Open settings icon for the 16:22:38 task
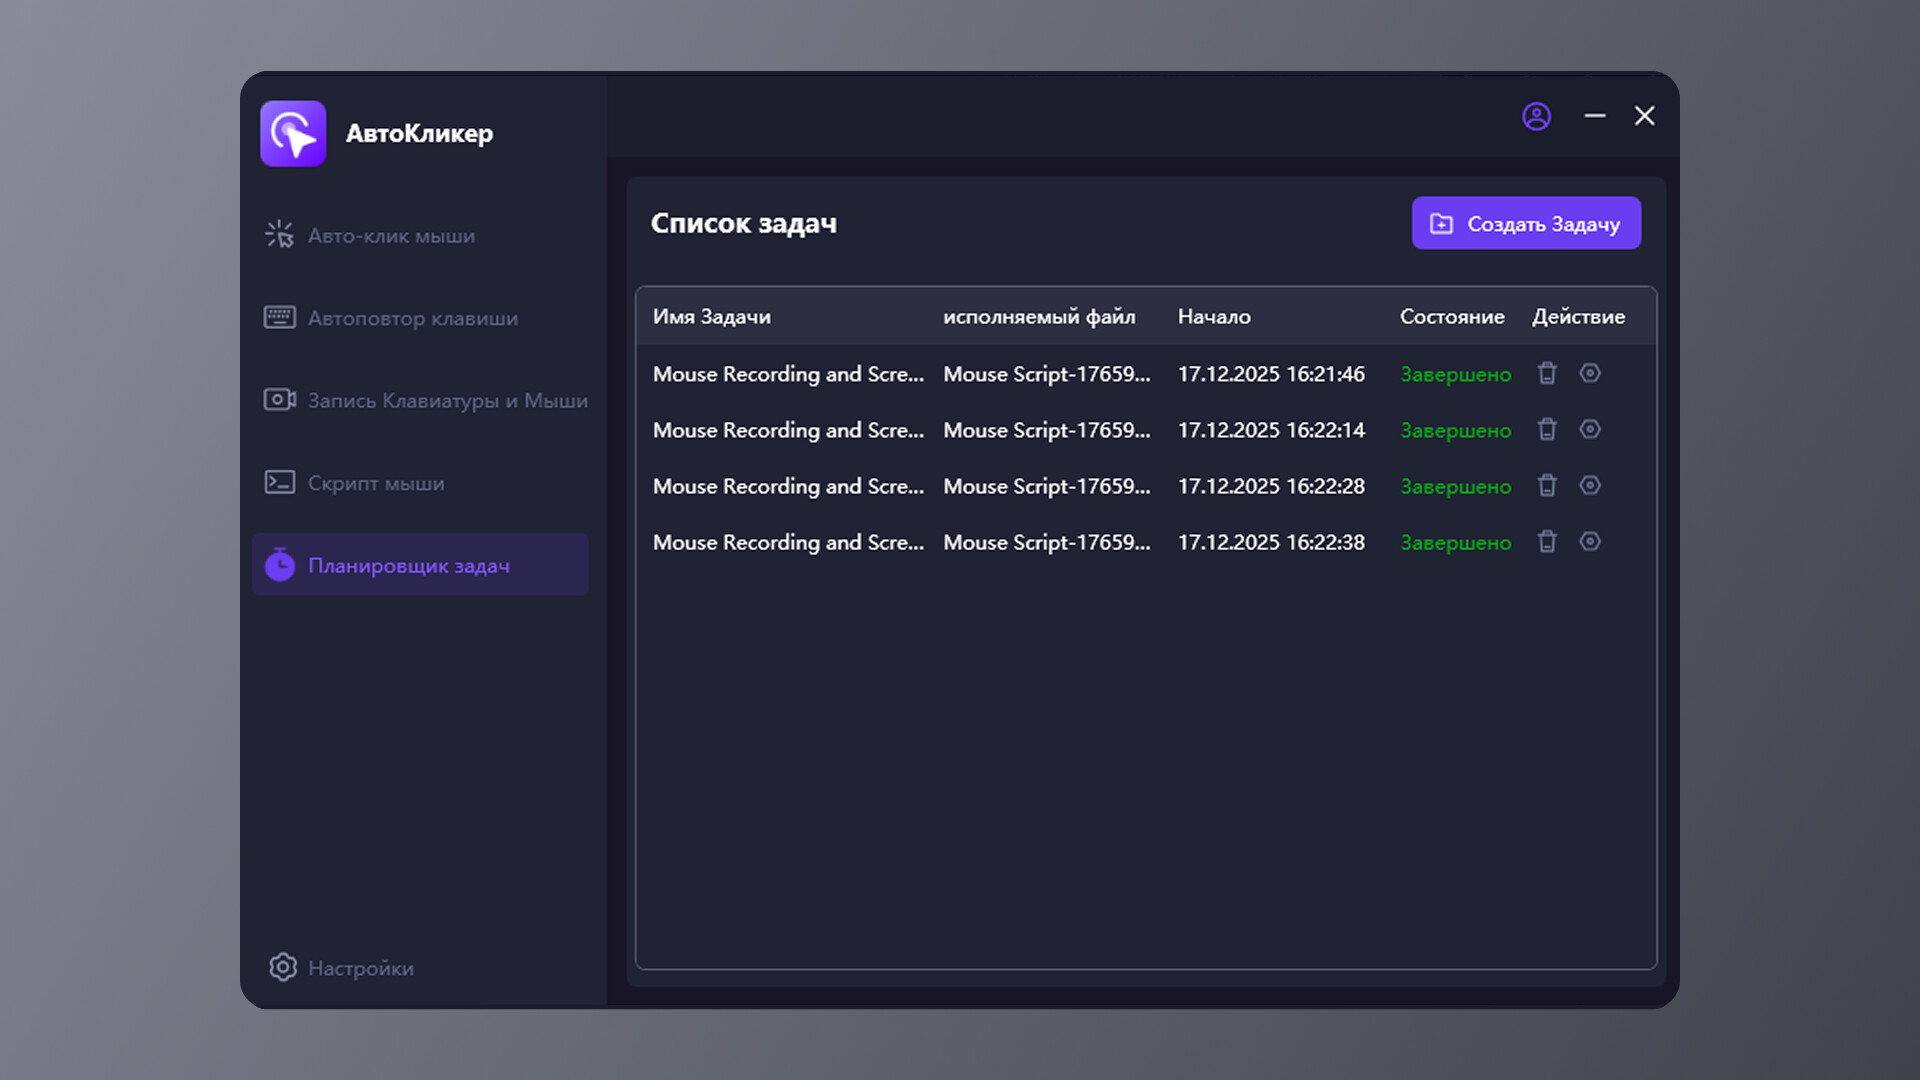Image resolution: width=1920 pixels, height=1080 pixels. point(1590,542)
